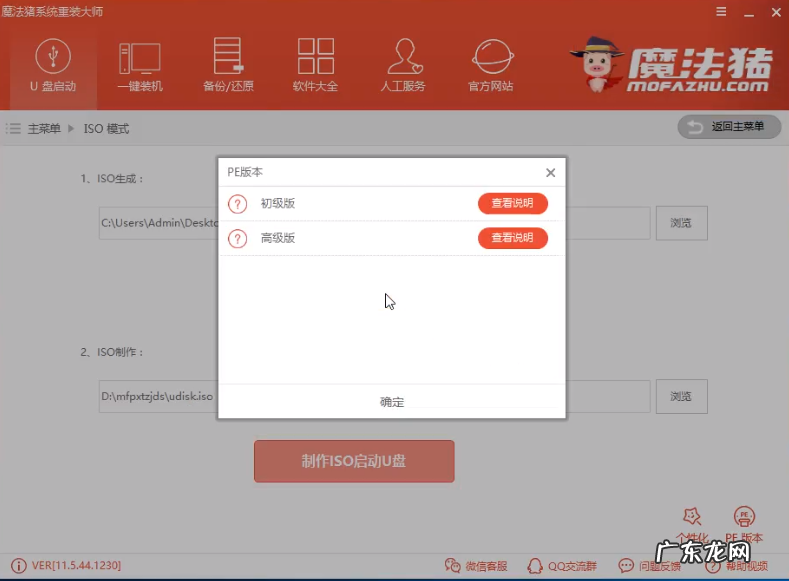View 查看说明 for 高级版
Viewport: 789px width, 581px height.
[x=513, y=238]
